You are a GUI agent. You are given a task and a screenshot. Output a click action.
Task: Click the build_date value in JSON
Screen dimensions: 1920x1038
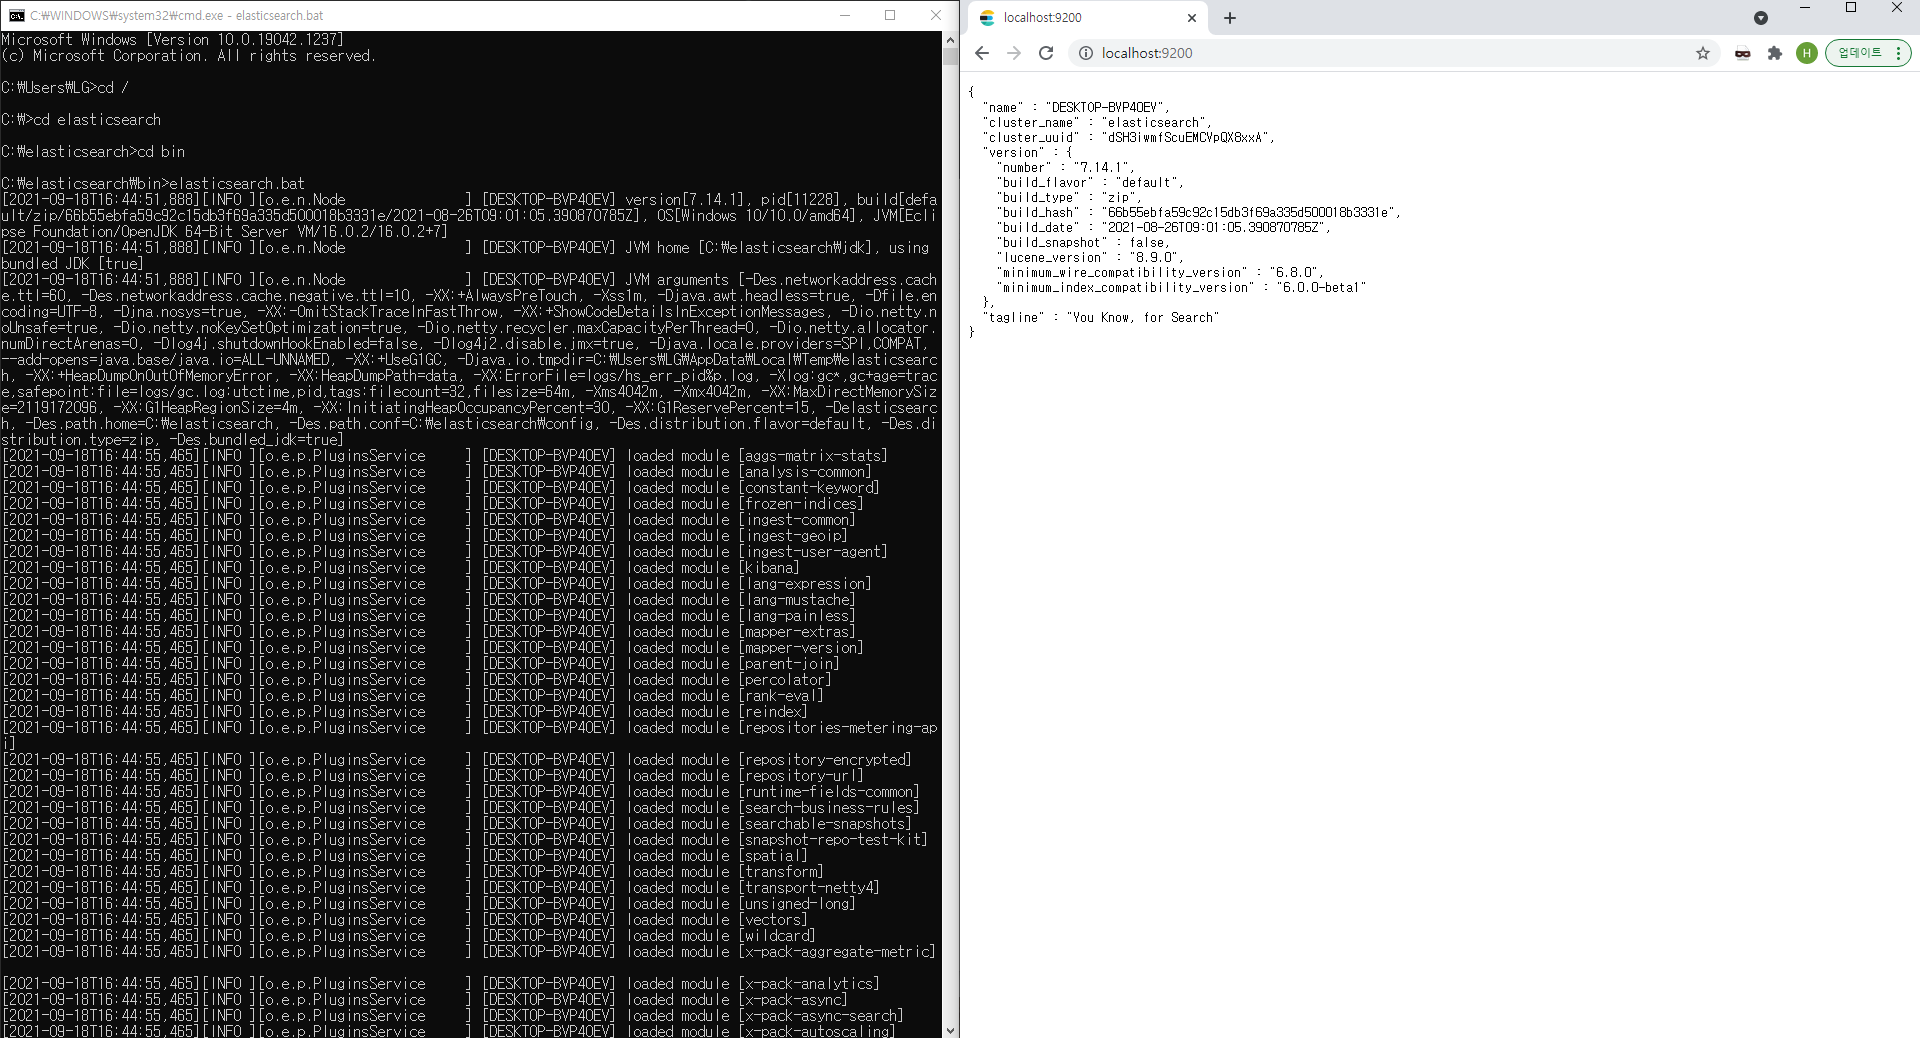point(1215,228)
